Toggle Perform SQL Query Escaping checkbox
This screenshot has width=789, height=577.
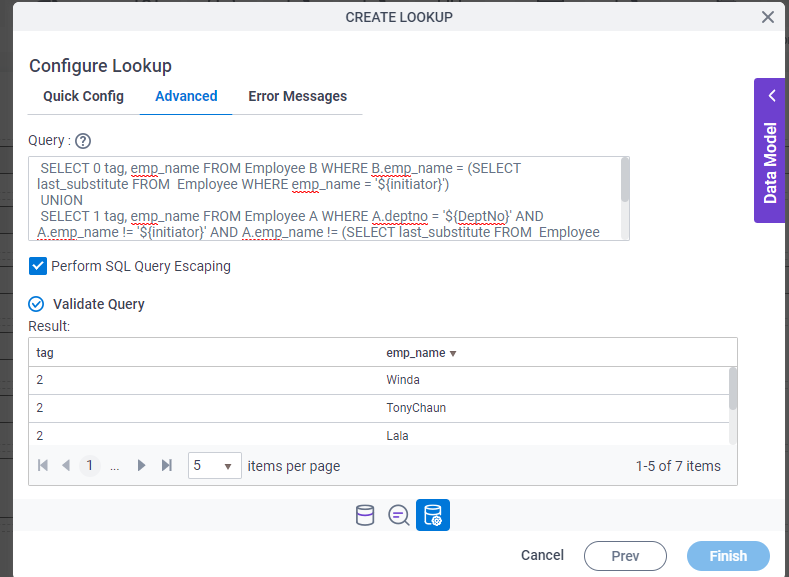point(38,266)
